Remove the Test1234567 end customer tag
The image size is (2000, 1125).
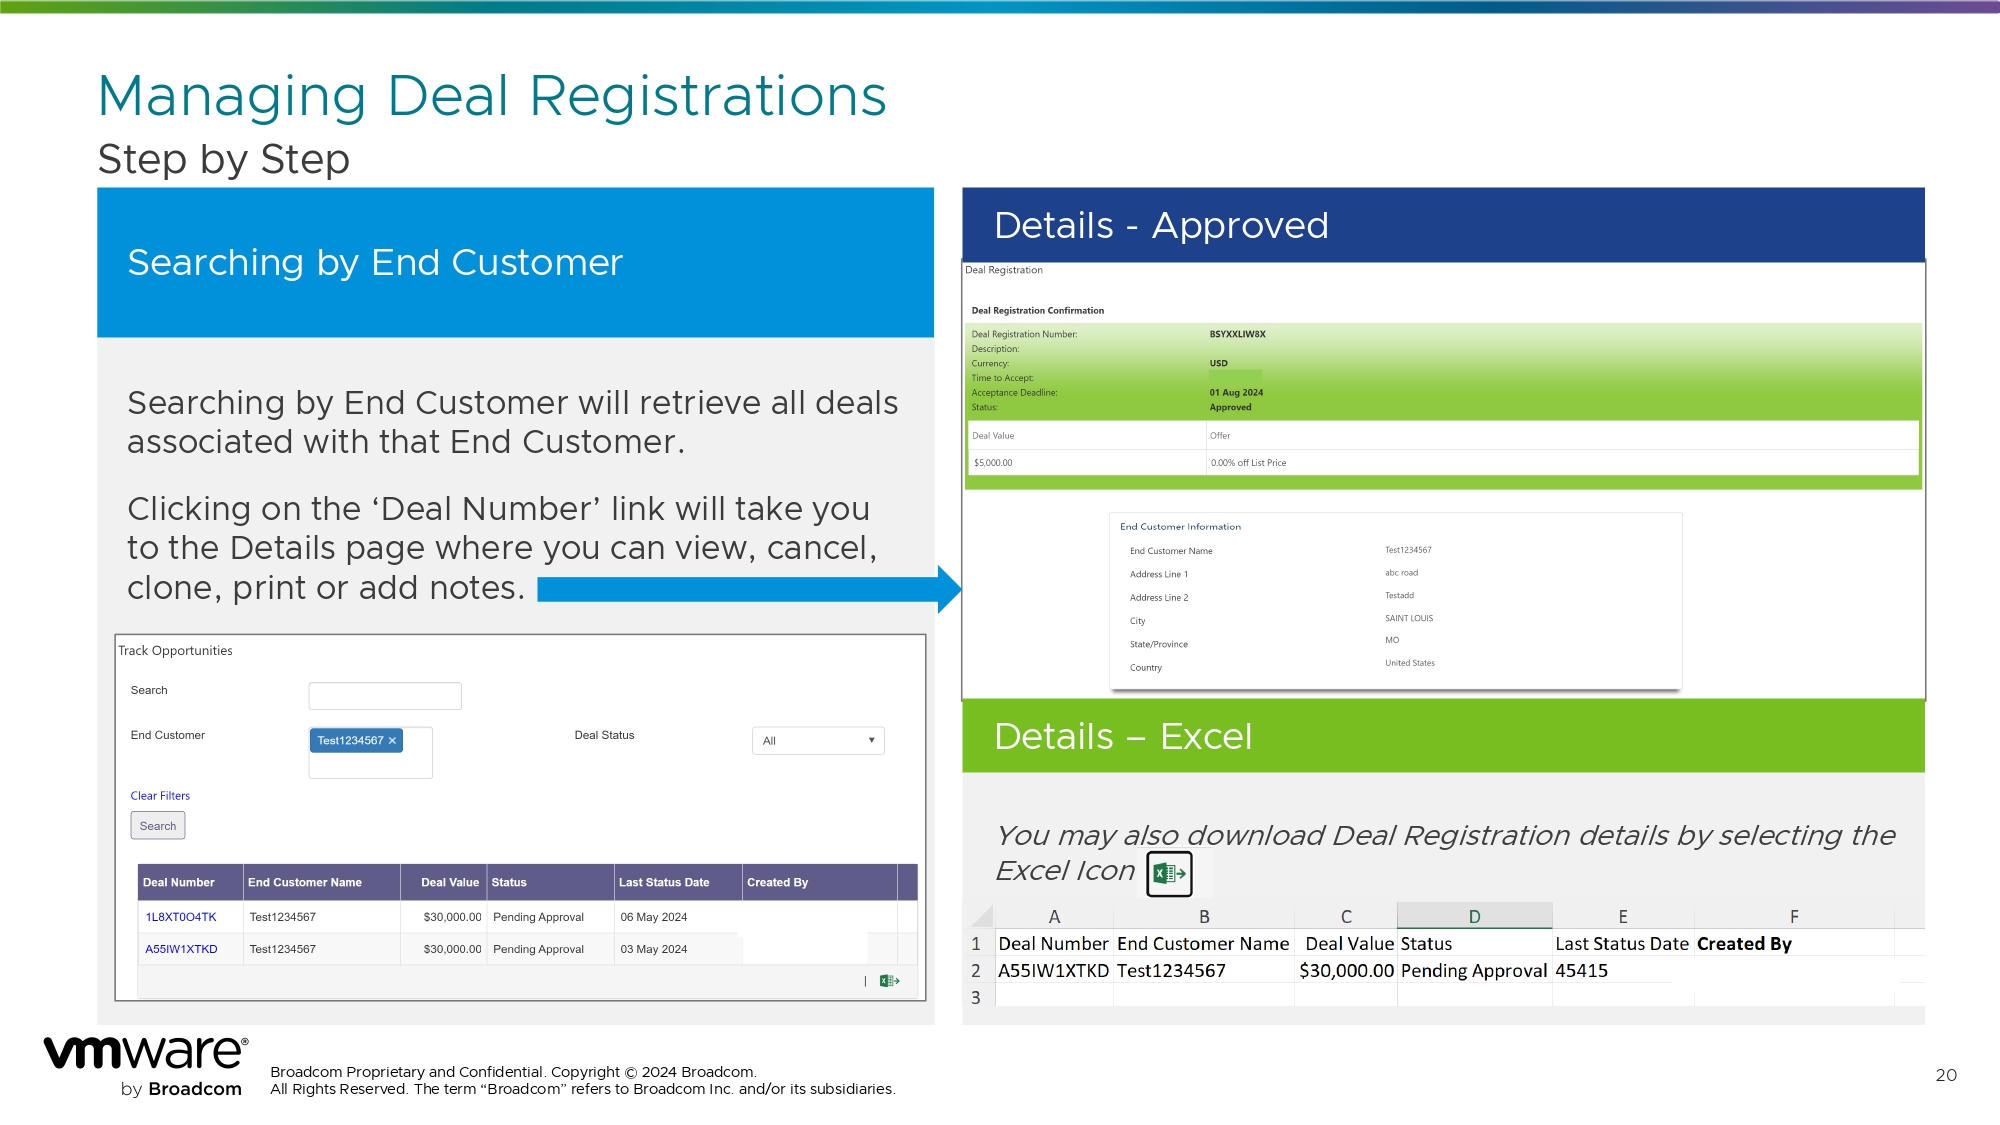pos(393,741)
